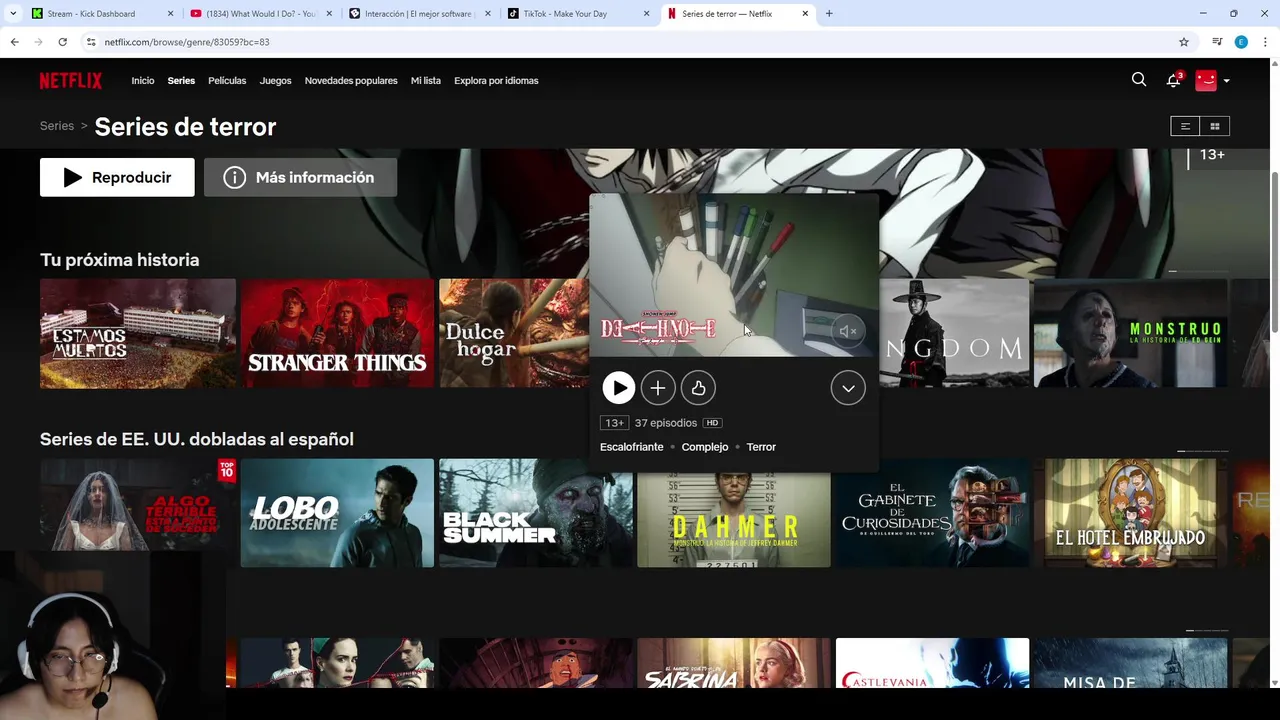The image size is (1280, 720).
Task: Click the page vertical scrollbar
Action: point(1274,252)
